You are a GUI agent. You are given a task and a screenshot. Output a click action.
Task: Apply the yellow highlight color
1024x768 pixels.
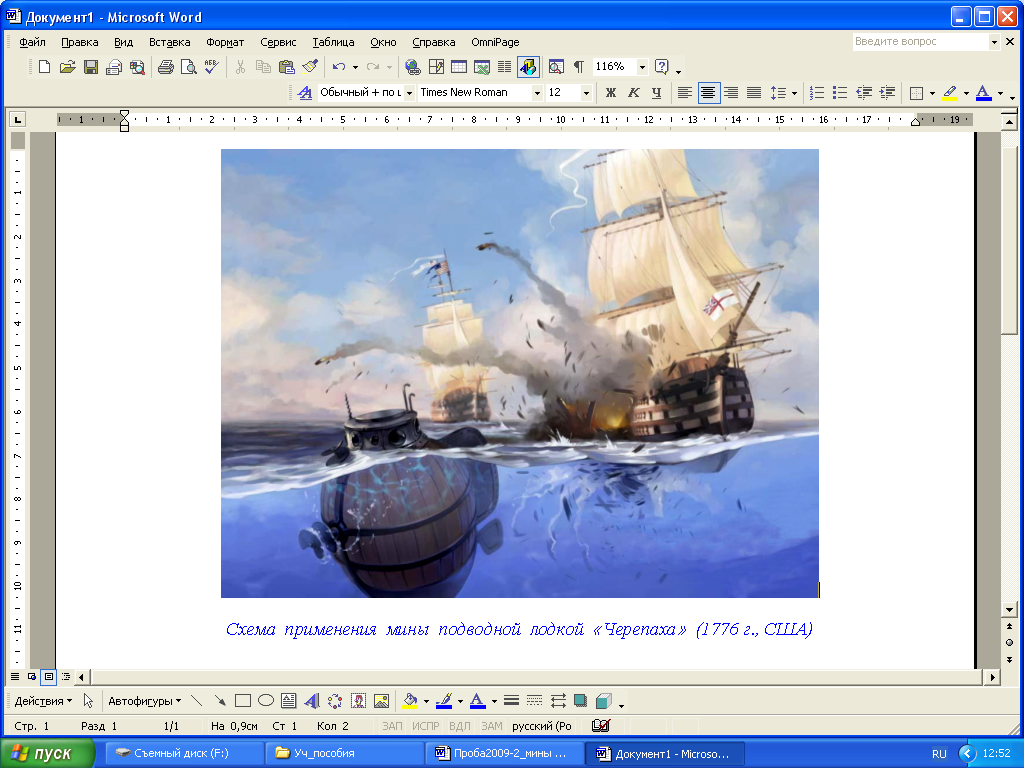click(x=950, y=93)
